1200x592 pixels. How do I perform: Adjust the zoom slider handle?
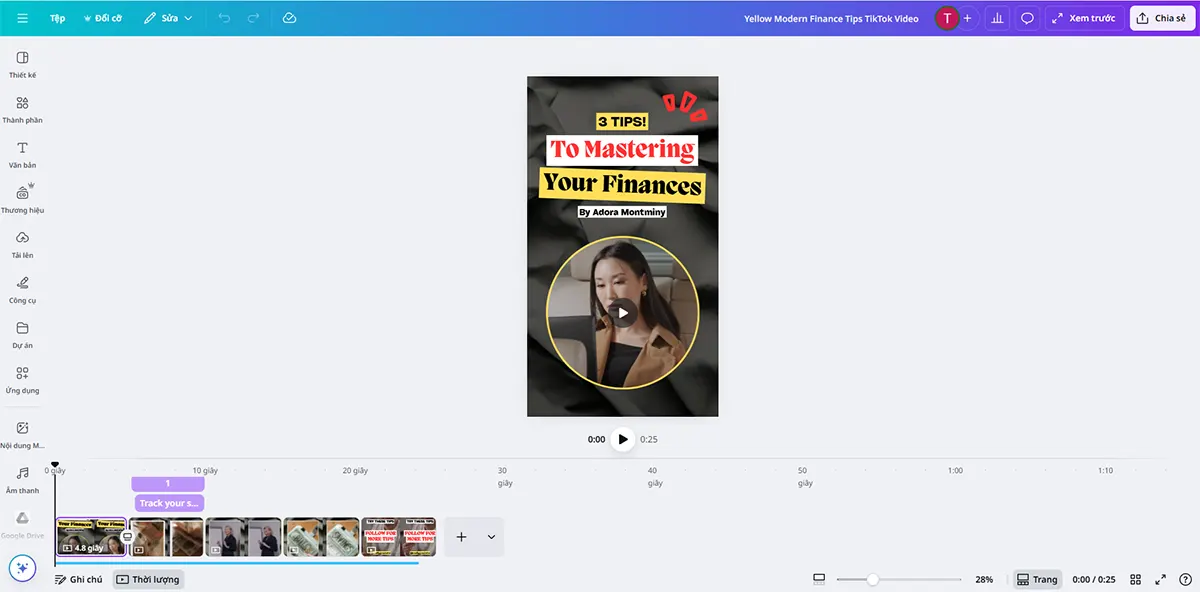873,579
